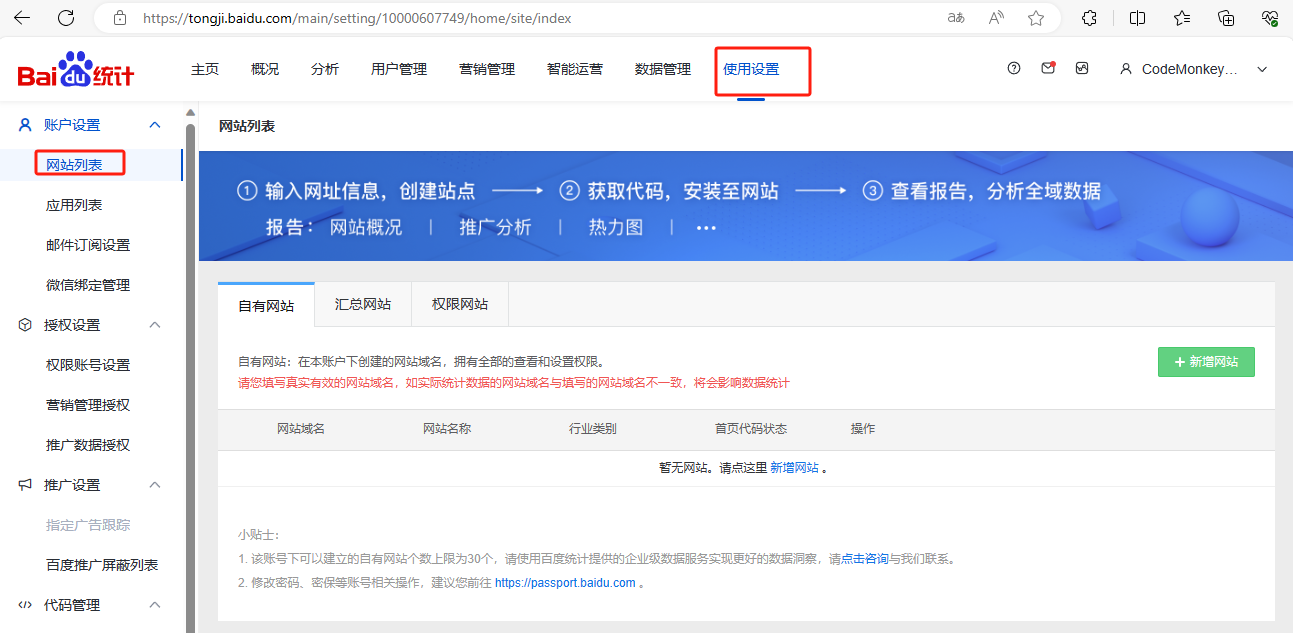Click the user avatar icon beside CodeMonkey
This screenshot has width=1293, height=633.
pos(1126,69)
